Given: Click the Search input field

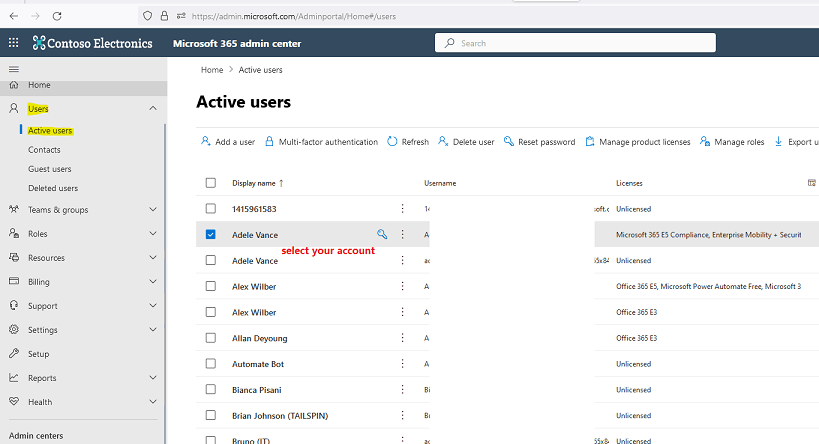Looking at the screenshot, I should 575,43.
